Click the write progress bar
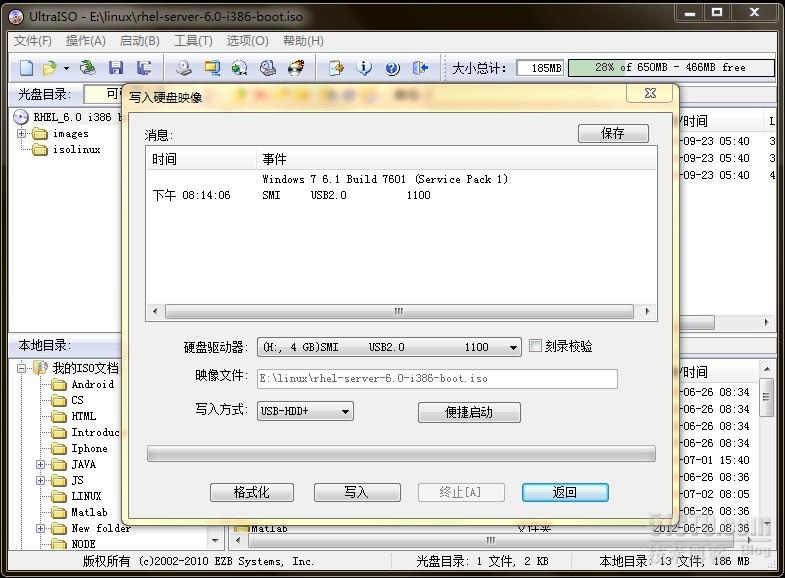 [401, 453]
